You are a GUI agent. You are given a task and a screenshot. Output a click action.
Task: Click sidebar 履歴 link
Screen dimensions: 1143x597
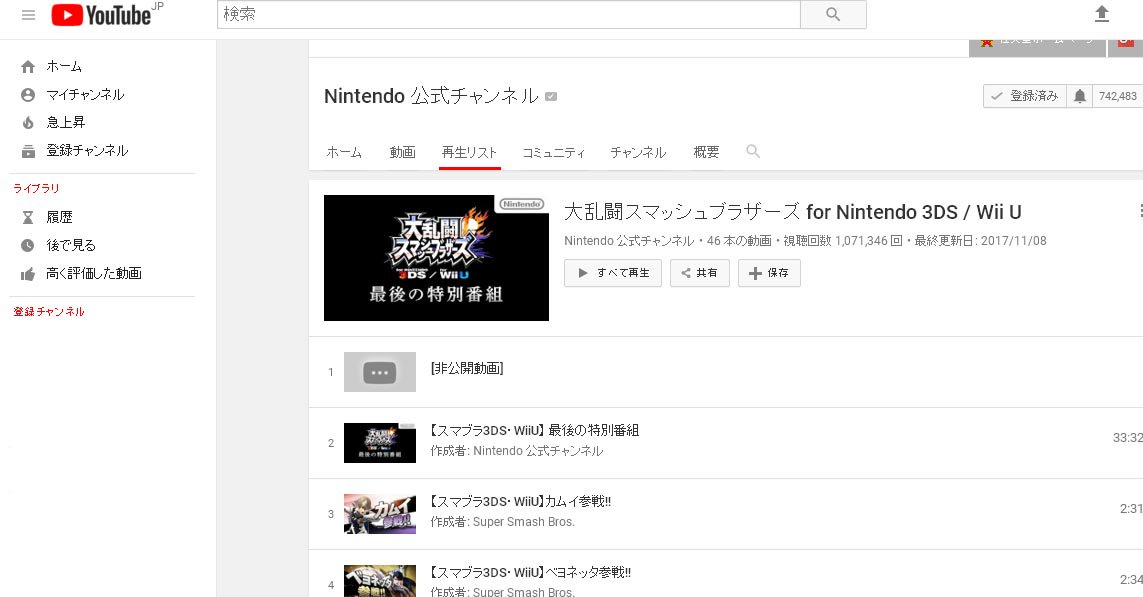(59, 217)
